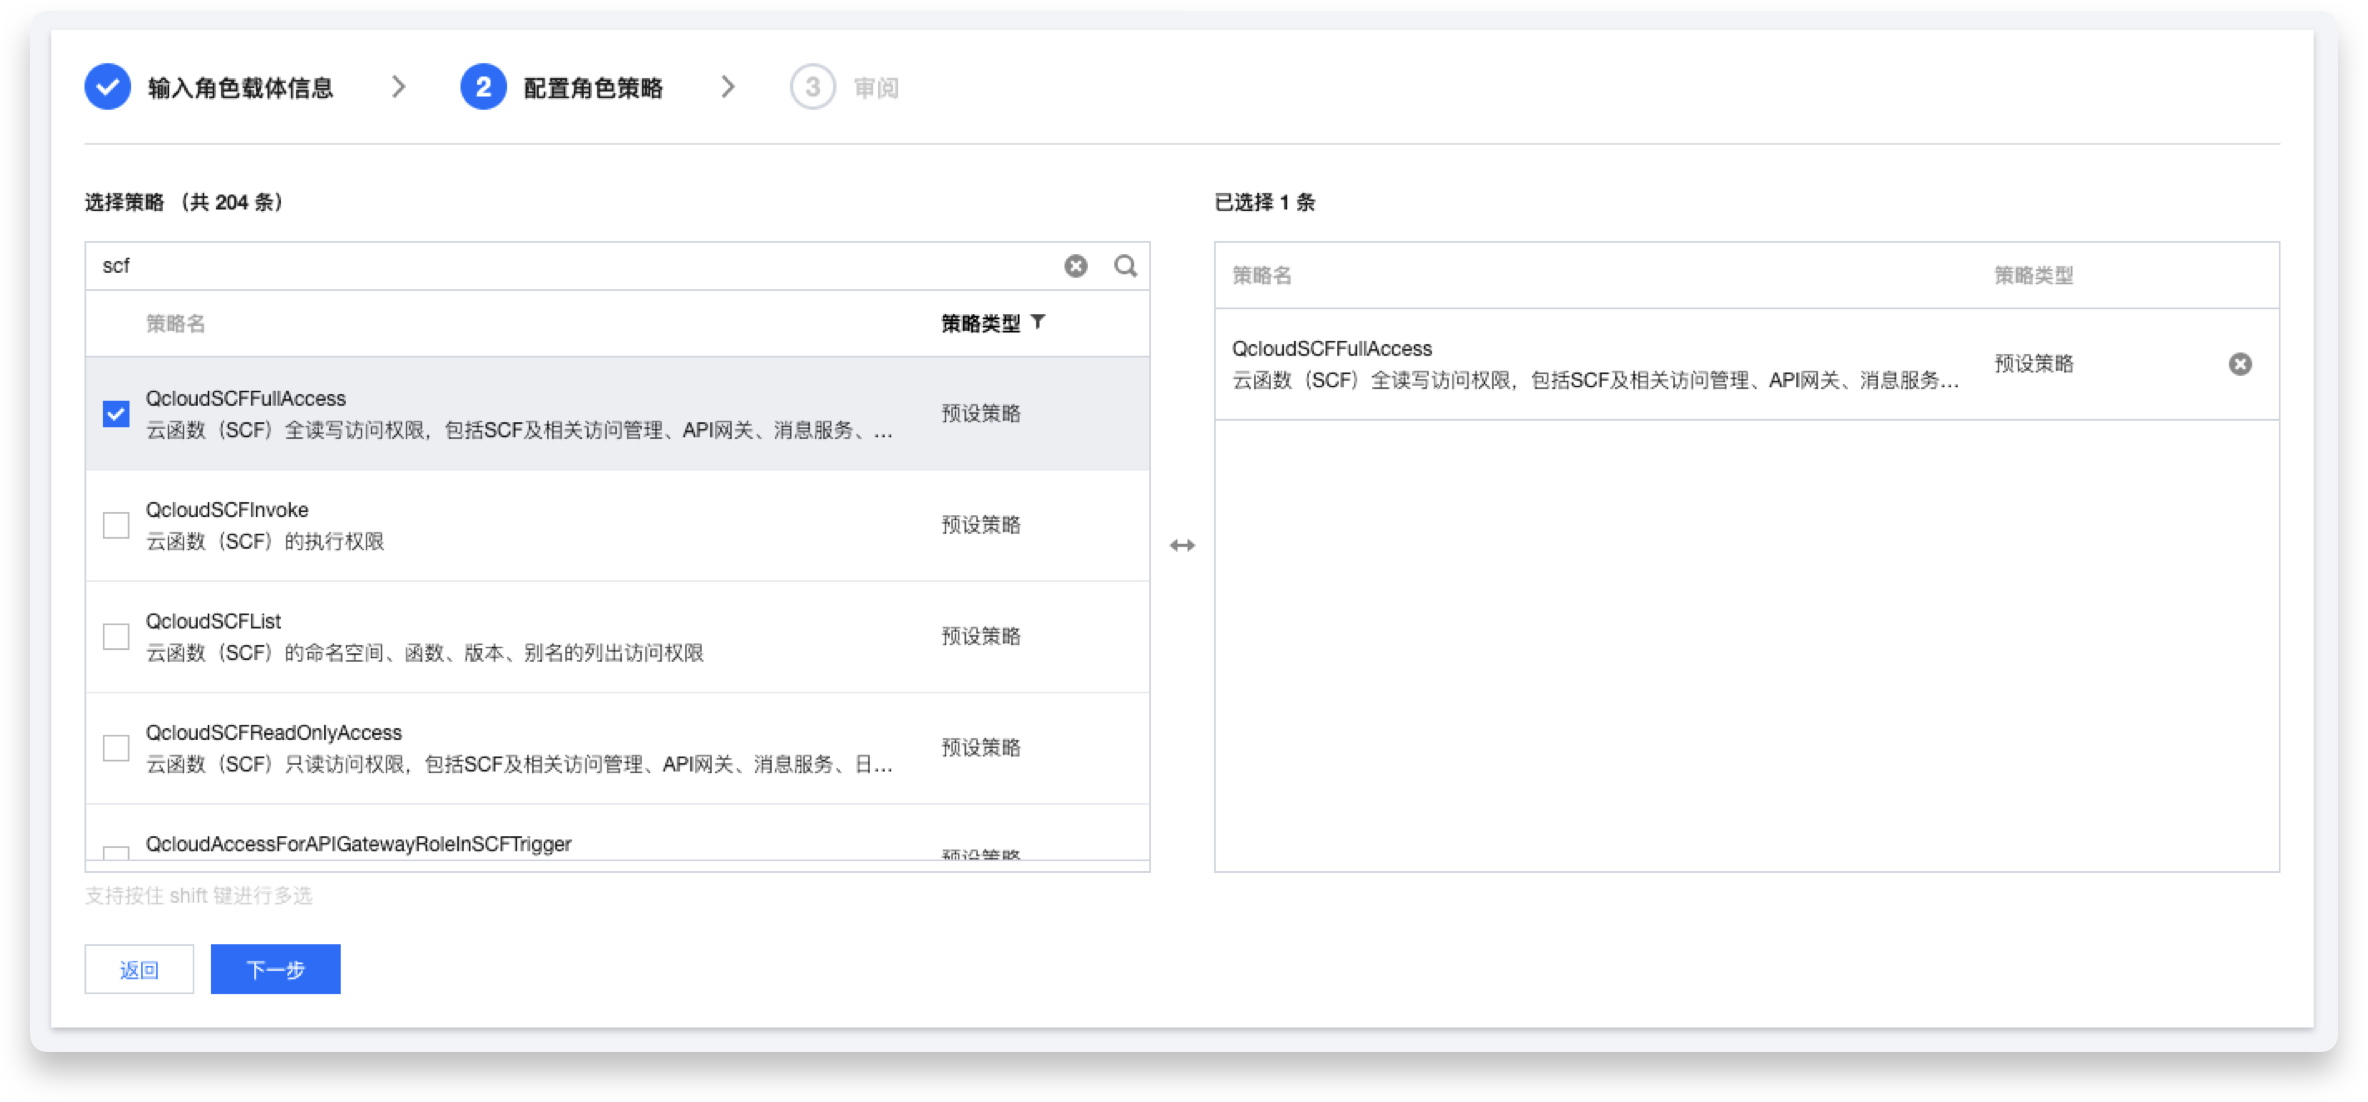Check QcloudAccessForAPIGatewayRoleInSCFTrigger checkbox
Viewport: 2368px width, 1102px height.
pyautogui.click(x=116, y=853)
